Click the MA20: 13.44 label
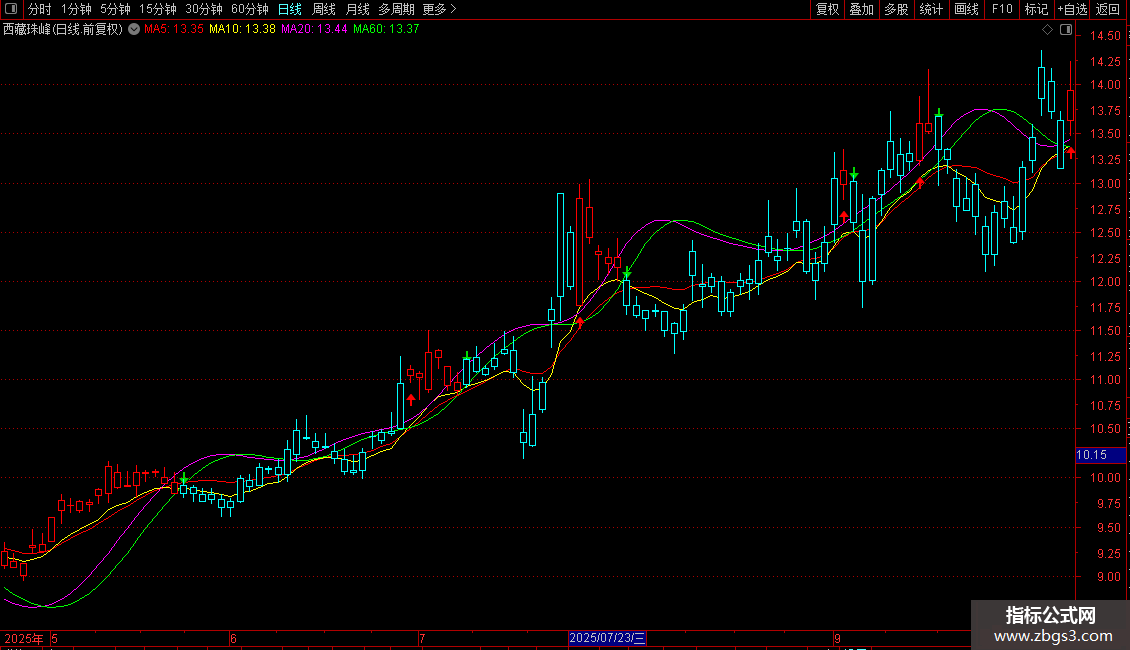This screenshot has height=650, width=1130. tap(314, 29)
